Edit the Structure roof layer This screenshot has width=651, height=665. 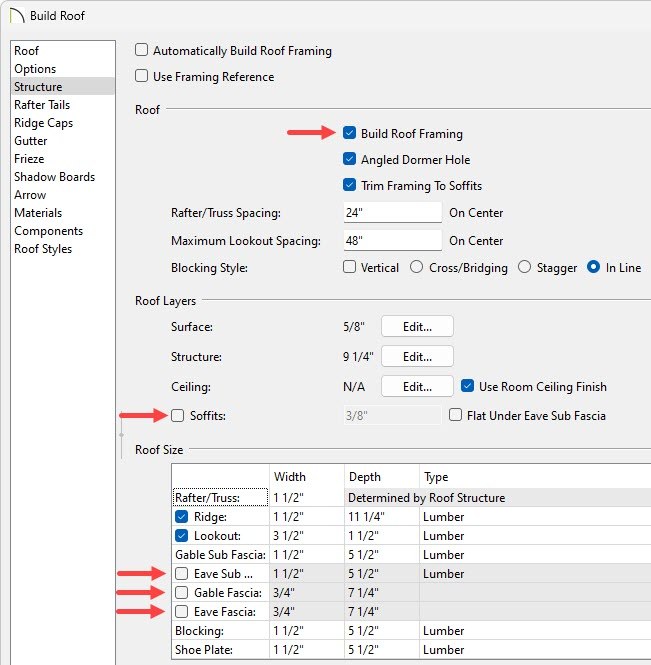(x=417, y=356)
